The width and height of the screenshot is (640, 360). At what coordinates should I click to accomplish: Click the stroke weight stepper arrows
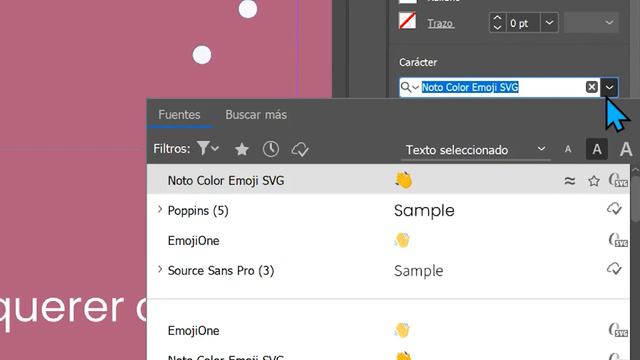497,22
